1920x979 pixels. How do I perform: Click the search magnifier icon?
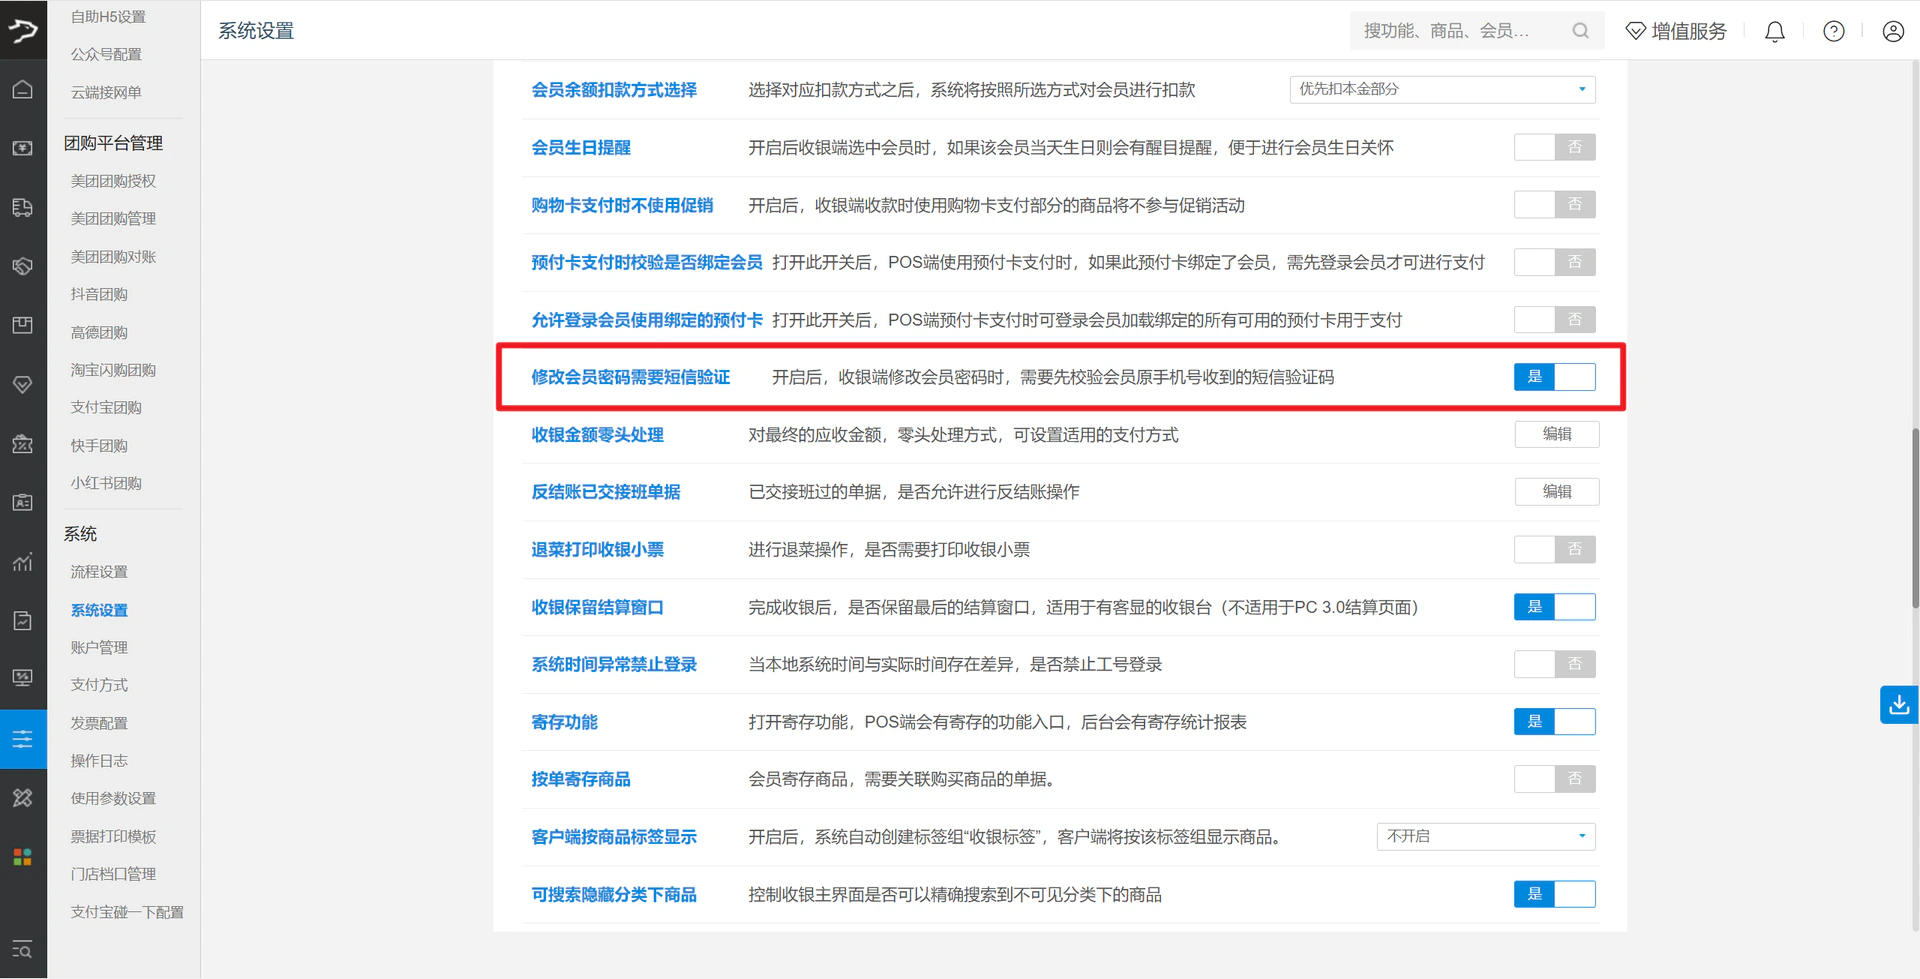click(1580, 31)
